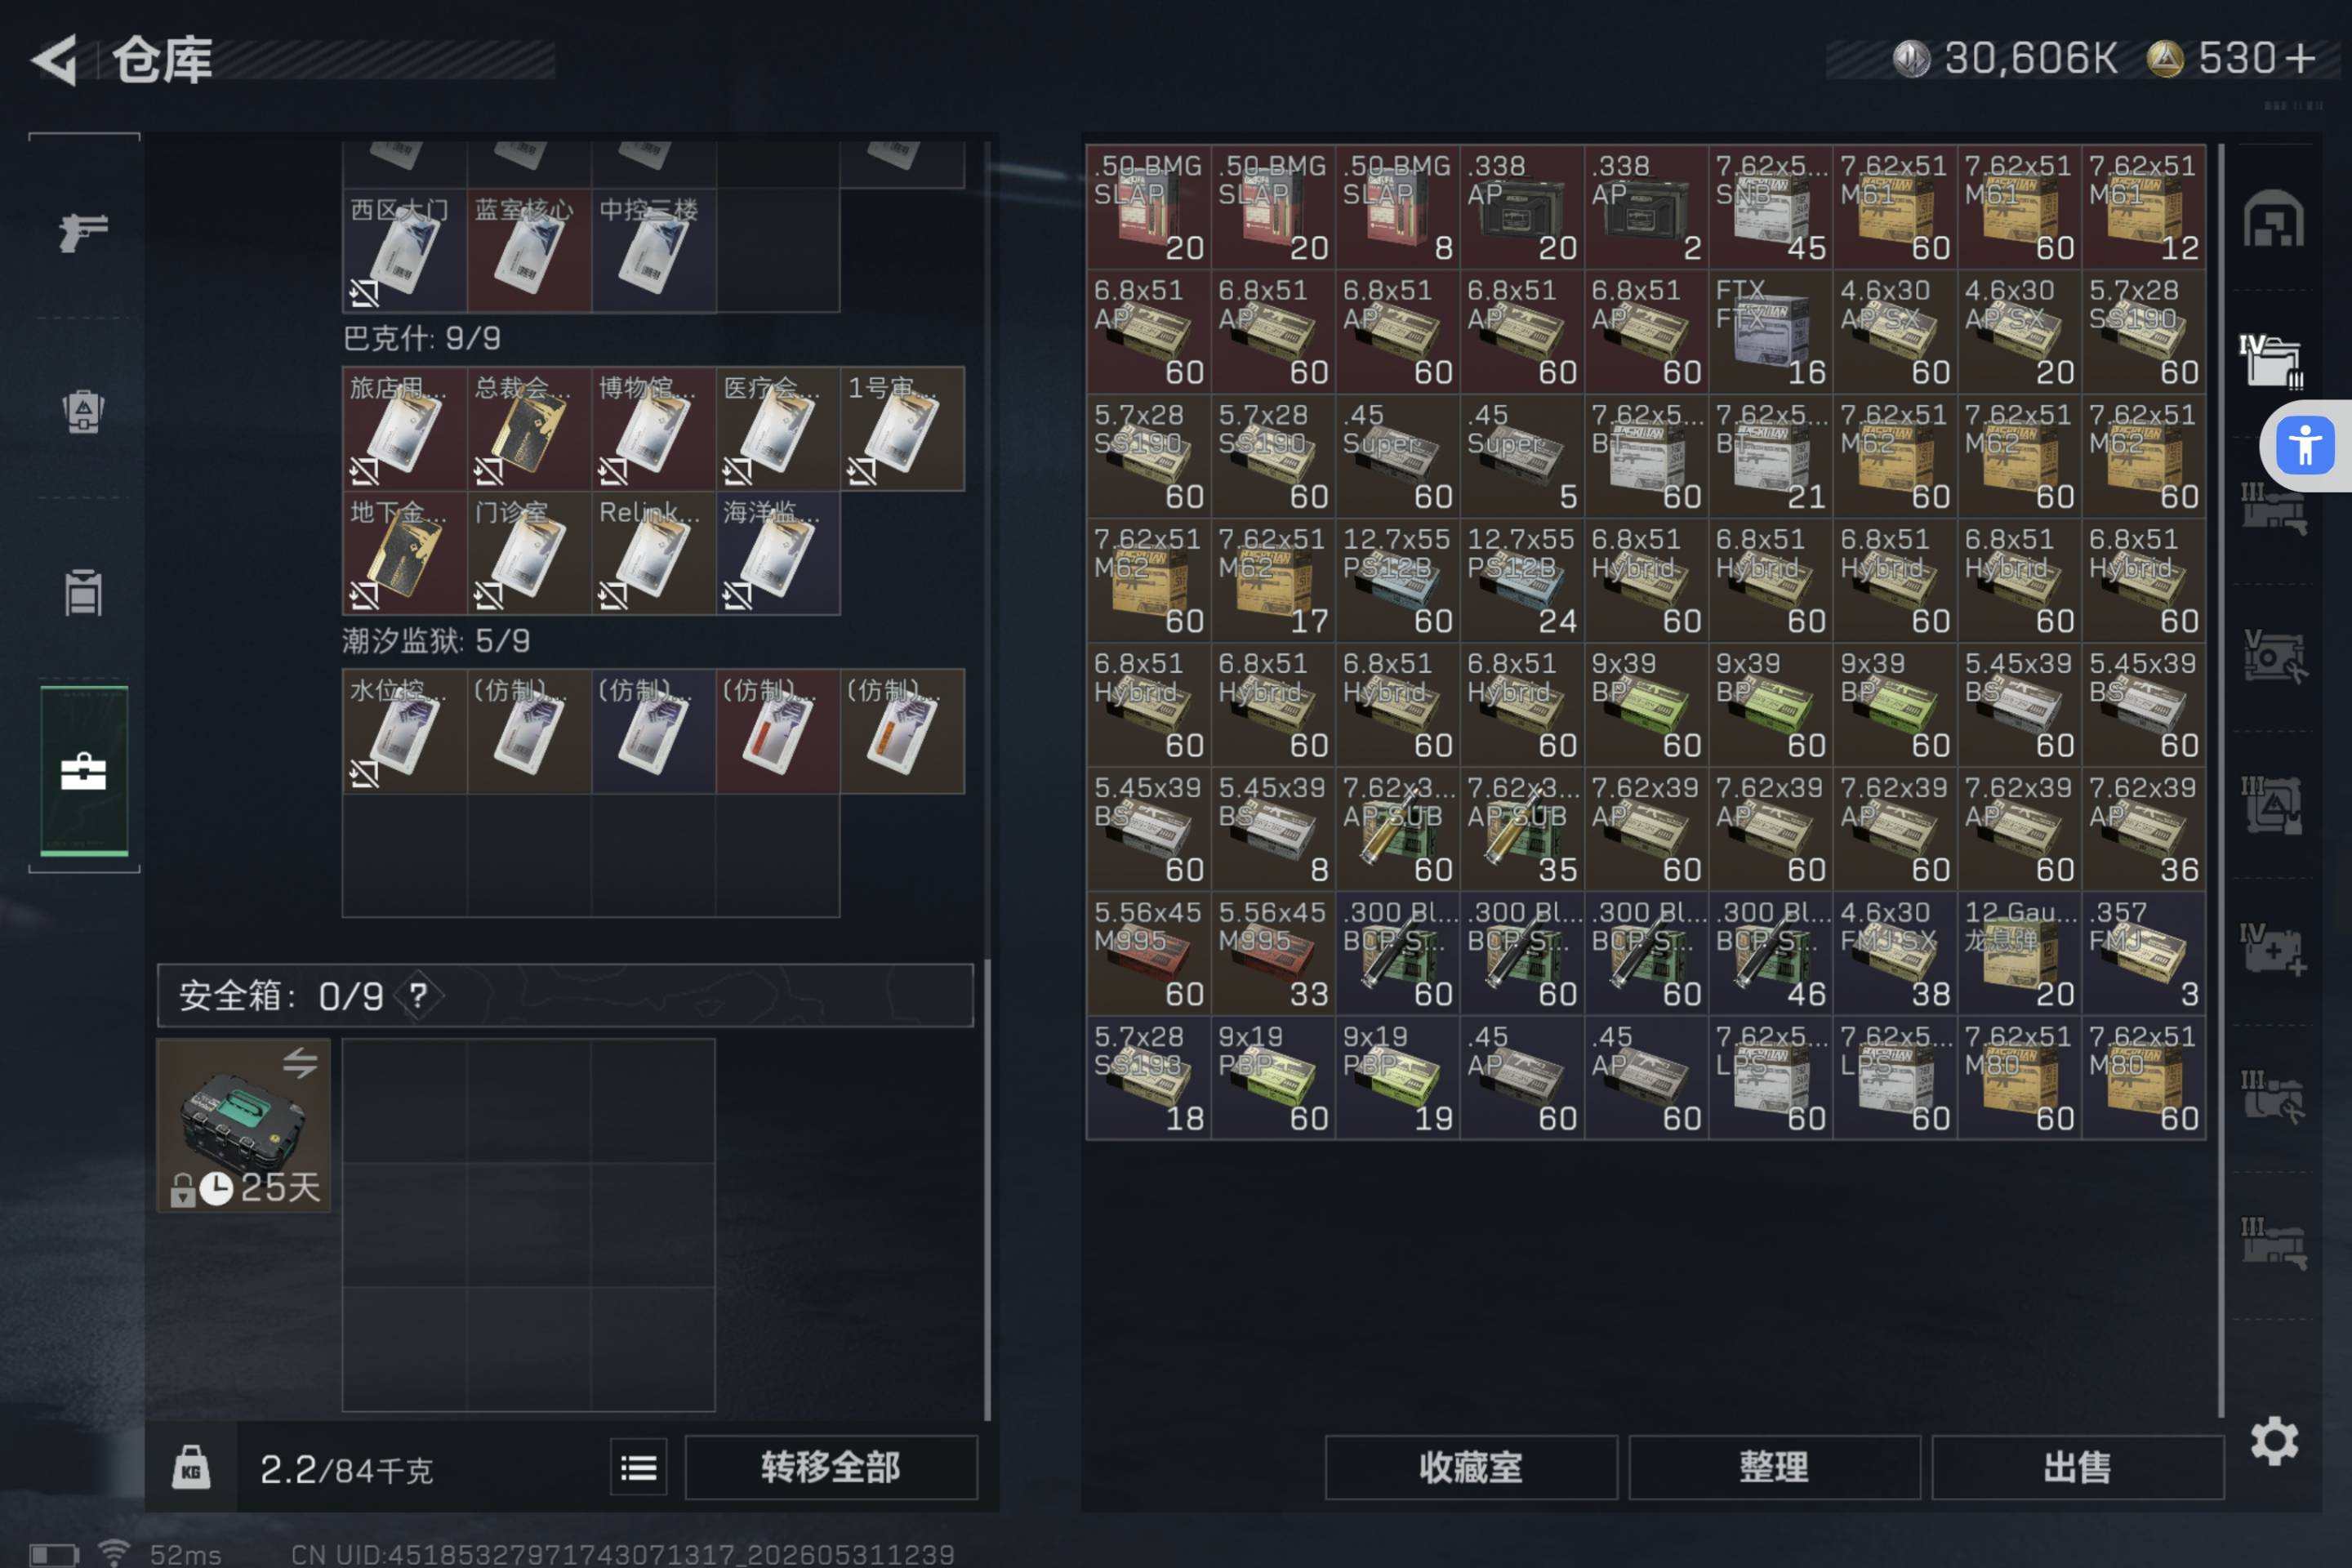Click the silver coin currency icon
Image resolution: width=2352 pixels, height=1568 pixels.
coord(1911,59)
